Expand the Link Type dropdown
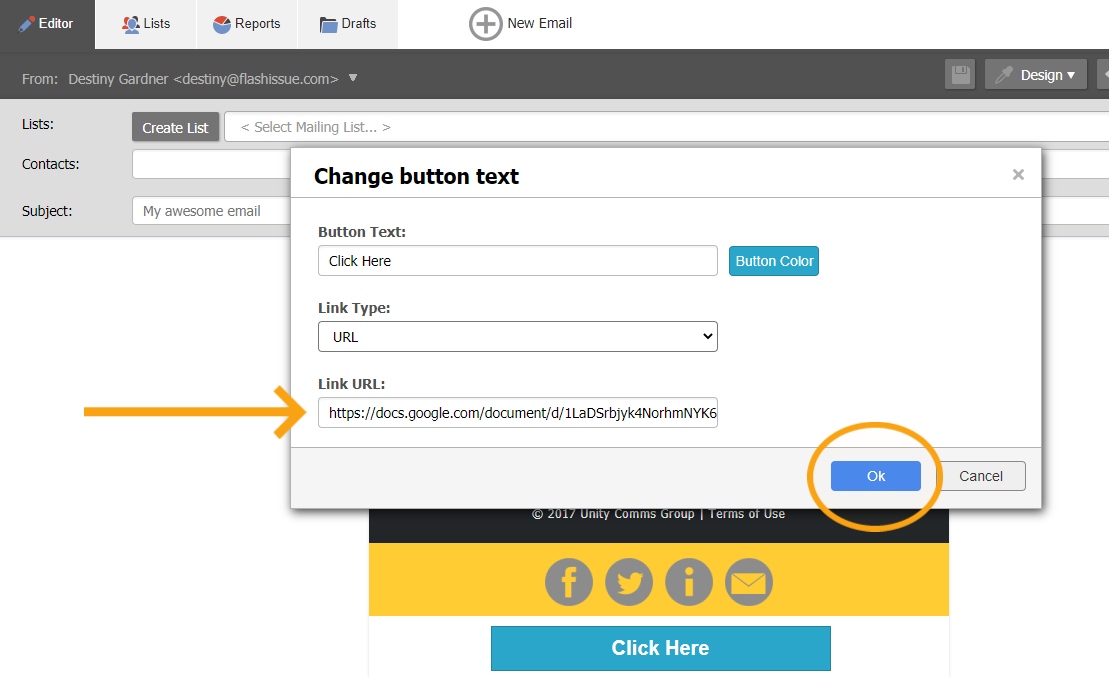1109x677 pixels. [x=517, y=337]
